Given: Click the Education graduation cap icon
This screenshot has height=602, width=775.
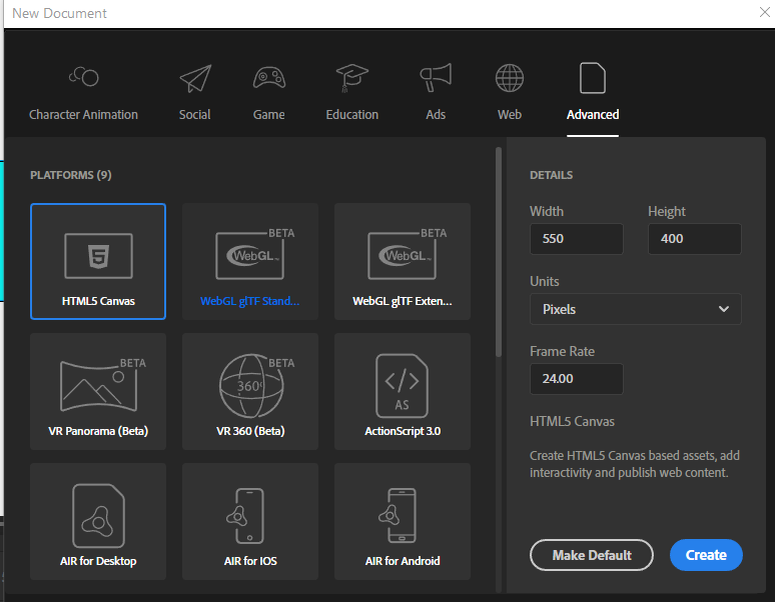Looking at the screenshot, I should (352, 78).
